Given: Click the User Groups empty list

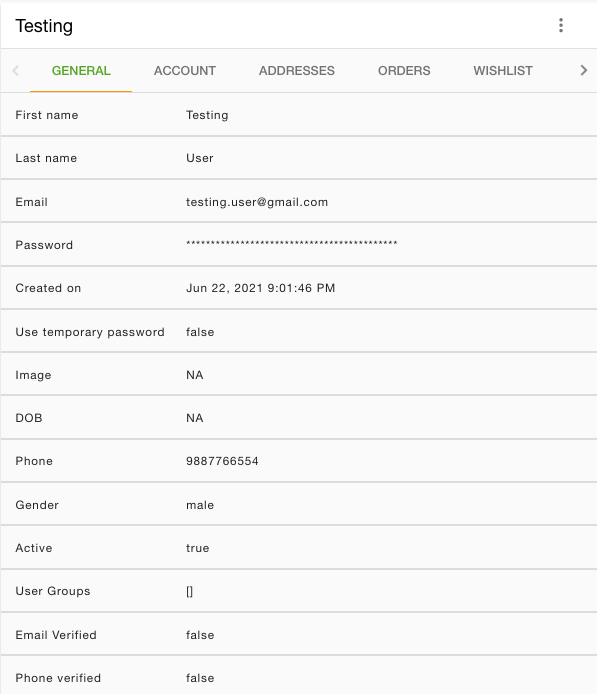Looking at the screenshot, I should coord(189,591).
